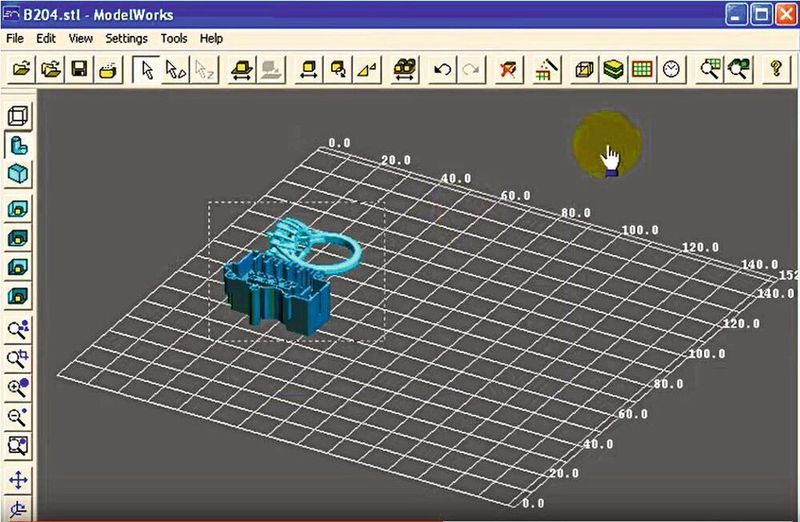800x522 pixels.
Task: Select the shaded pipe display mode
Action: [18, 145]
